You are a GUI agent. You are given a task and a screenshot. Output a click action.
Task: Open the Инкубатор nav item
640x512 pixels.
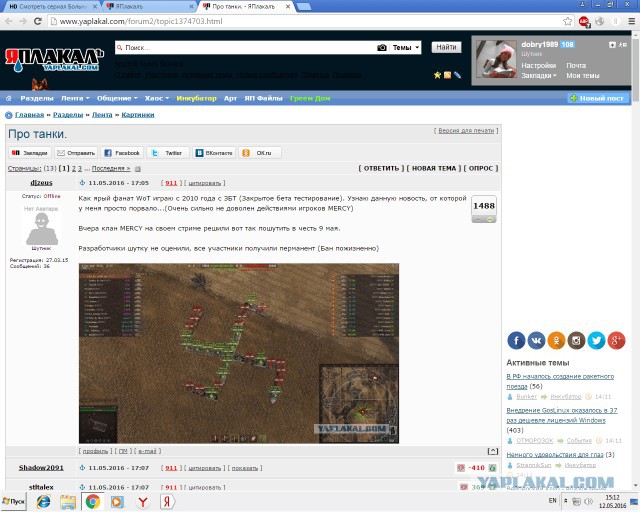click(196, 98)
